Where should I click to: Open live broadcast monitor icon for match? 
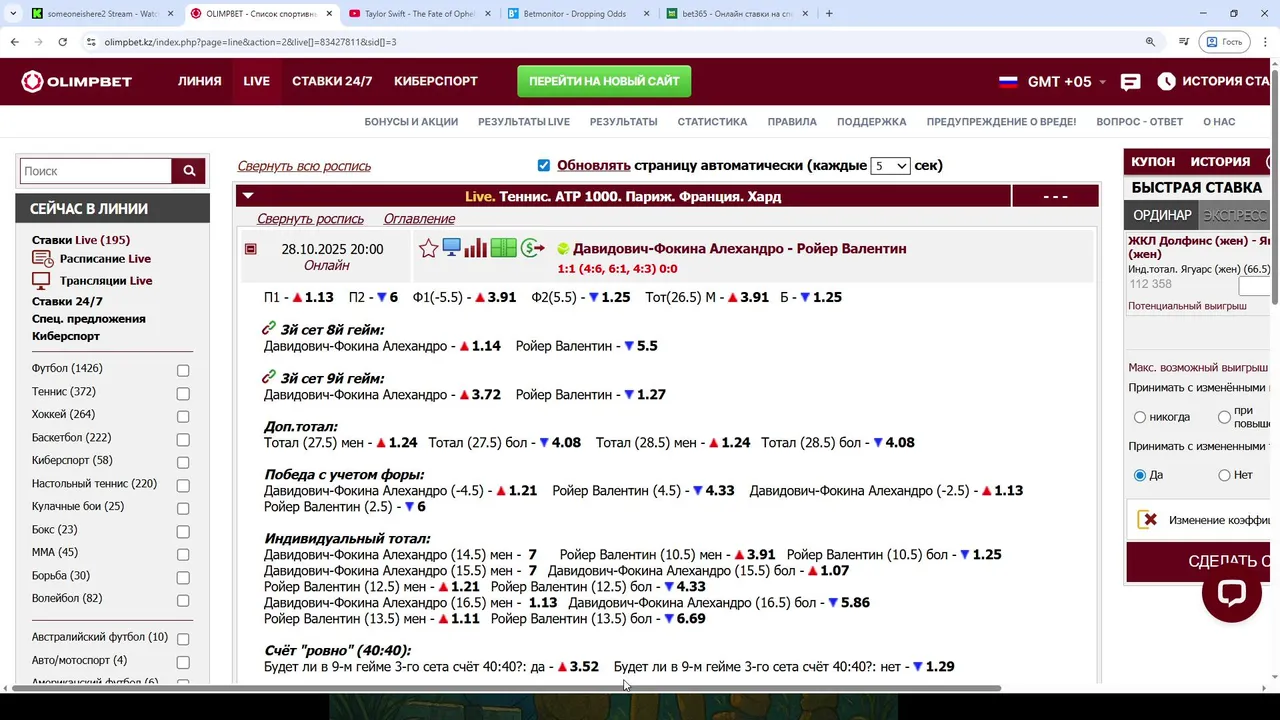click(451, 248)
